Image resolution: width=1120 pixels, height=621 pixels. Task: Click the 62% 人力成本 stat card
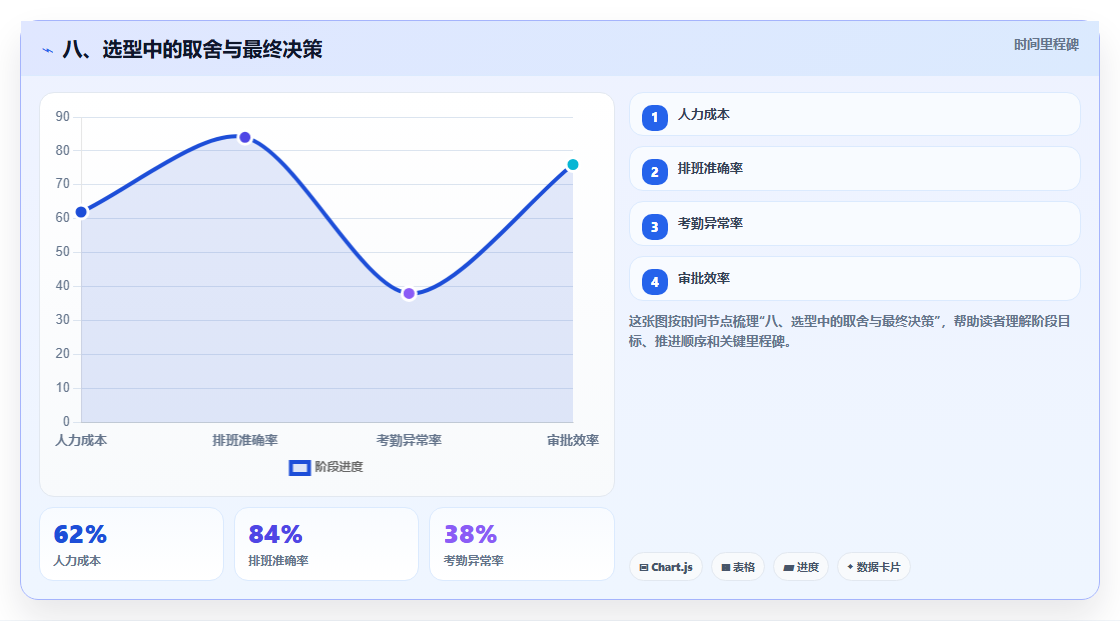click(x=131, y=544)
